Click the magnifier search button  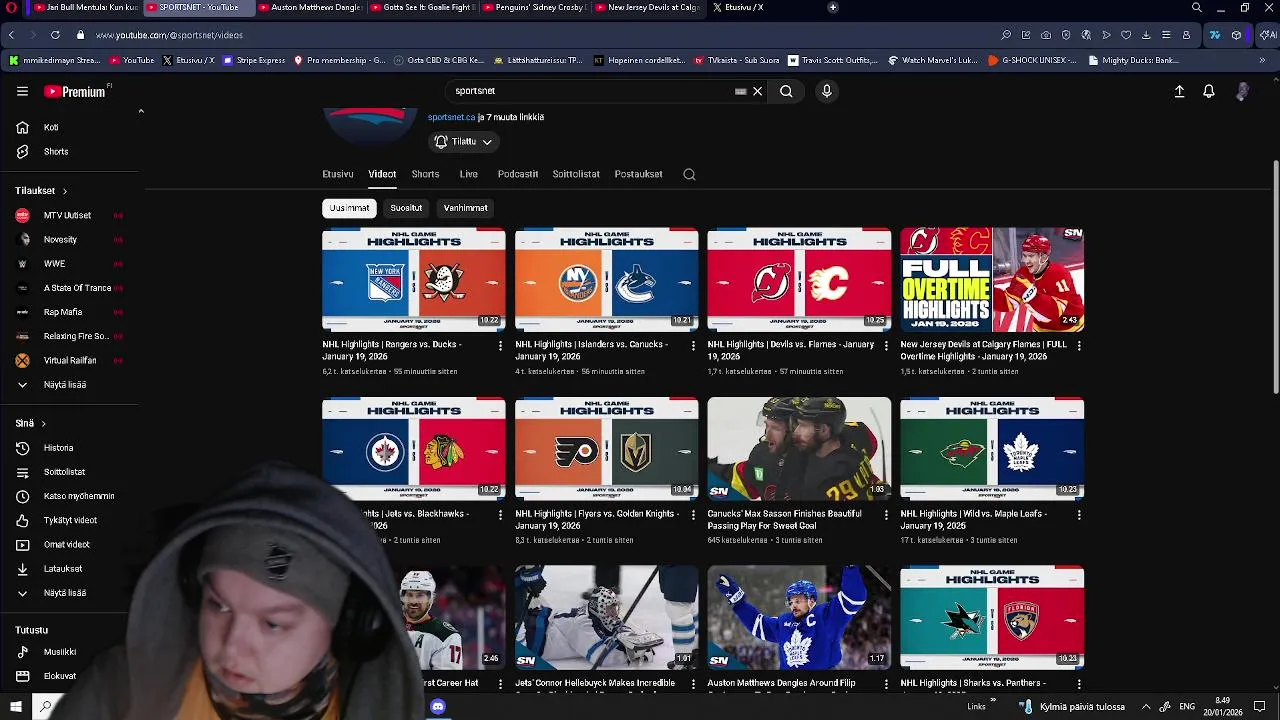[786, 91]
